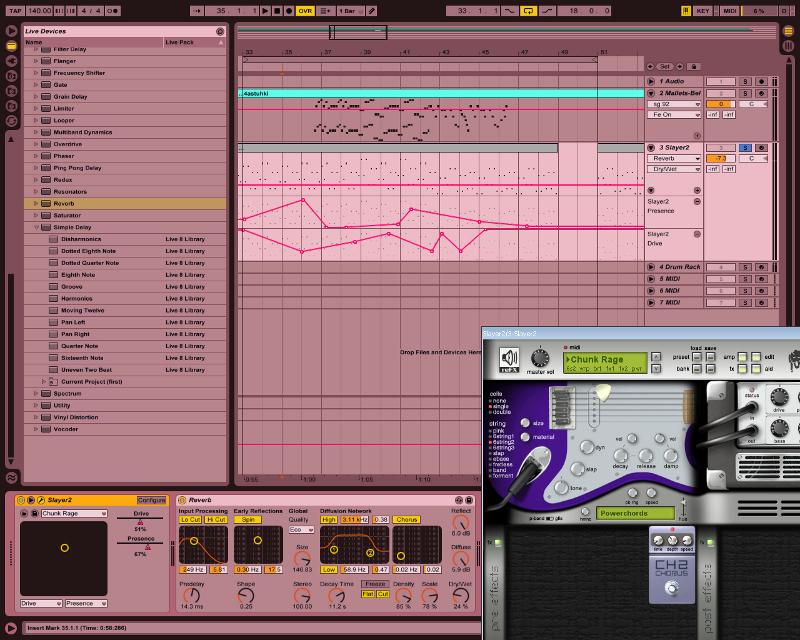
Task: Sort browser by the Name column header
Action: click(x=94, y=42)
